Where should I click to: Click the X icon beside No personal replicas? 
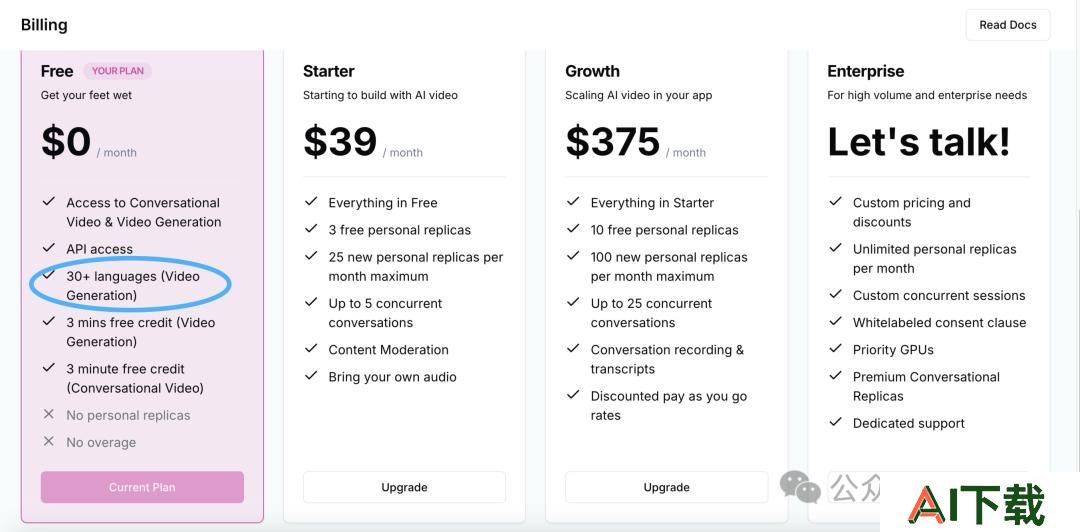(48, 414)
